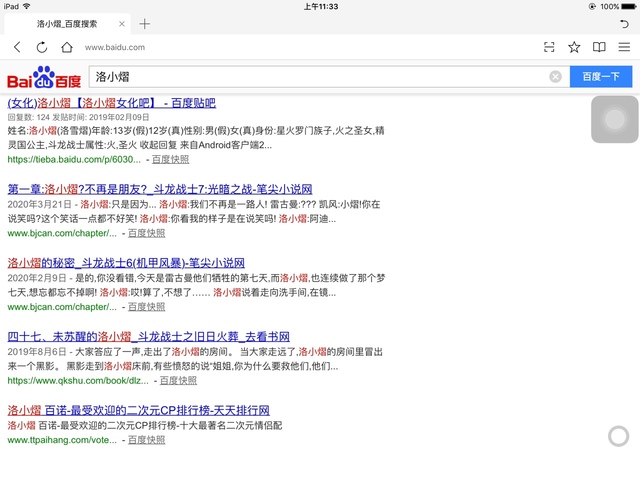The height and width of the screenshot is (480, 640).
Task: Clear the Baidu search box text
Action: click(x=555, y=77)
